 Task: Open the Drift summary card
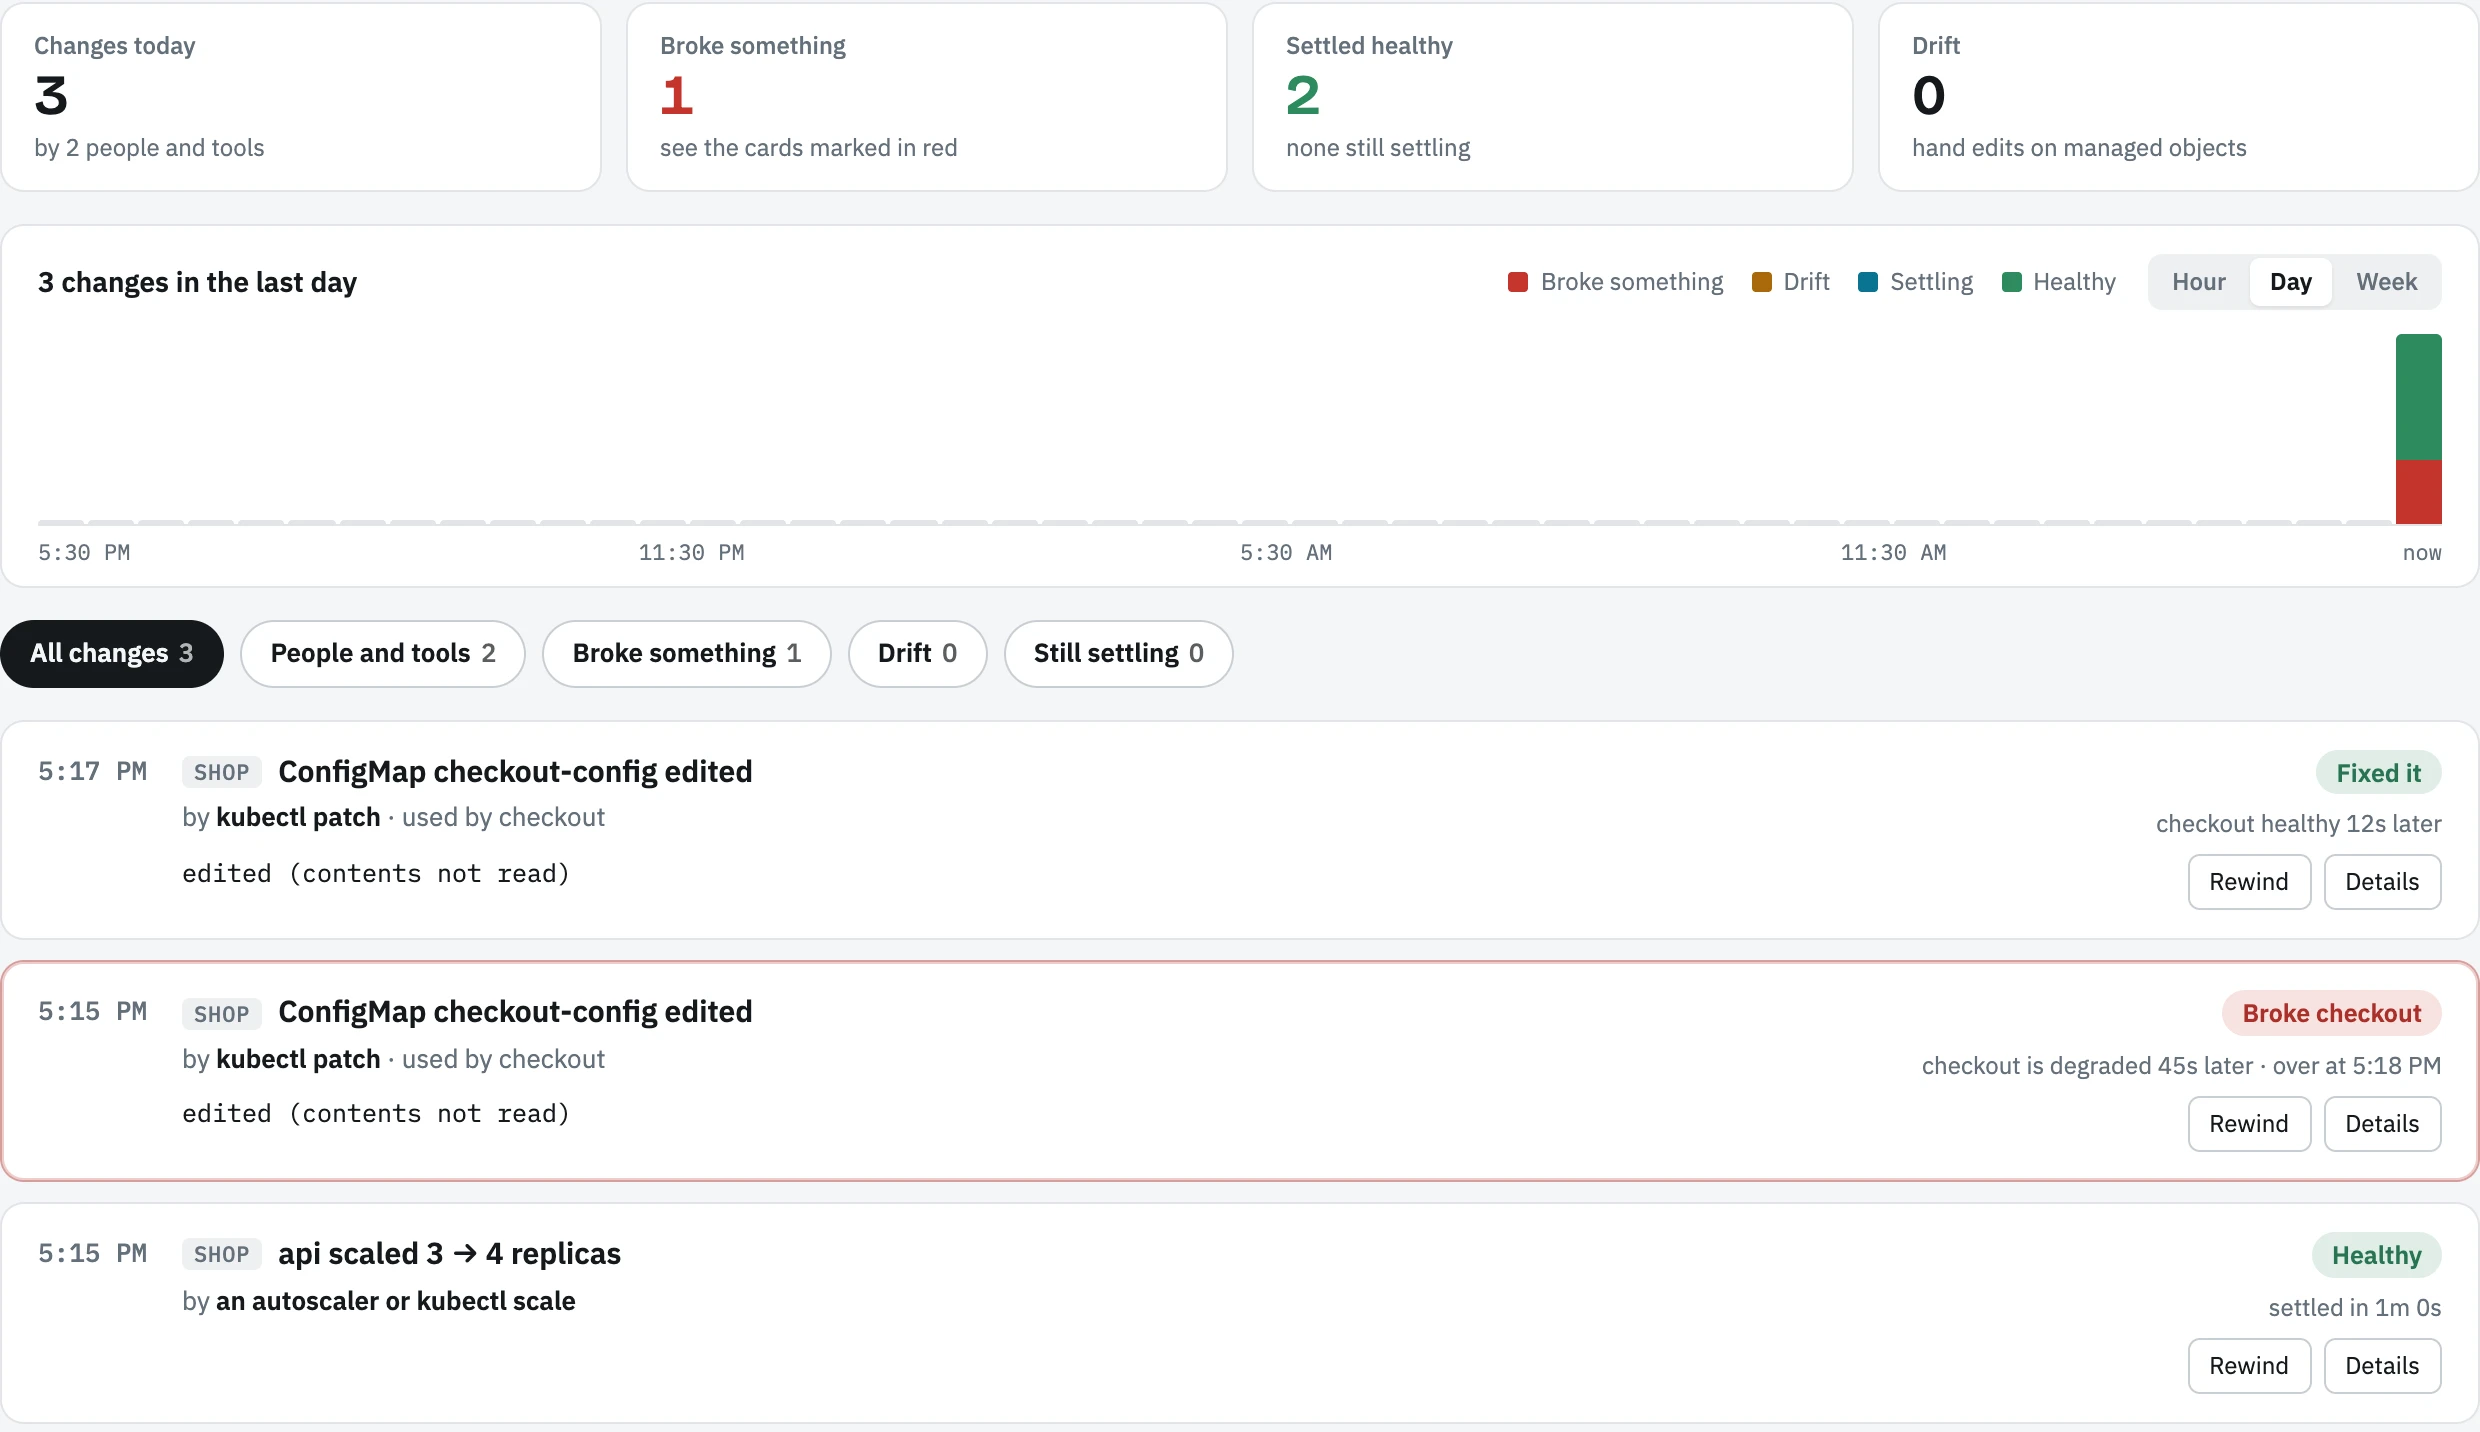[x=2179, y=97]
